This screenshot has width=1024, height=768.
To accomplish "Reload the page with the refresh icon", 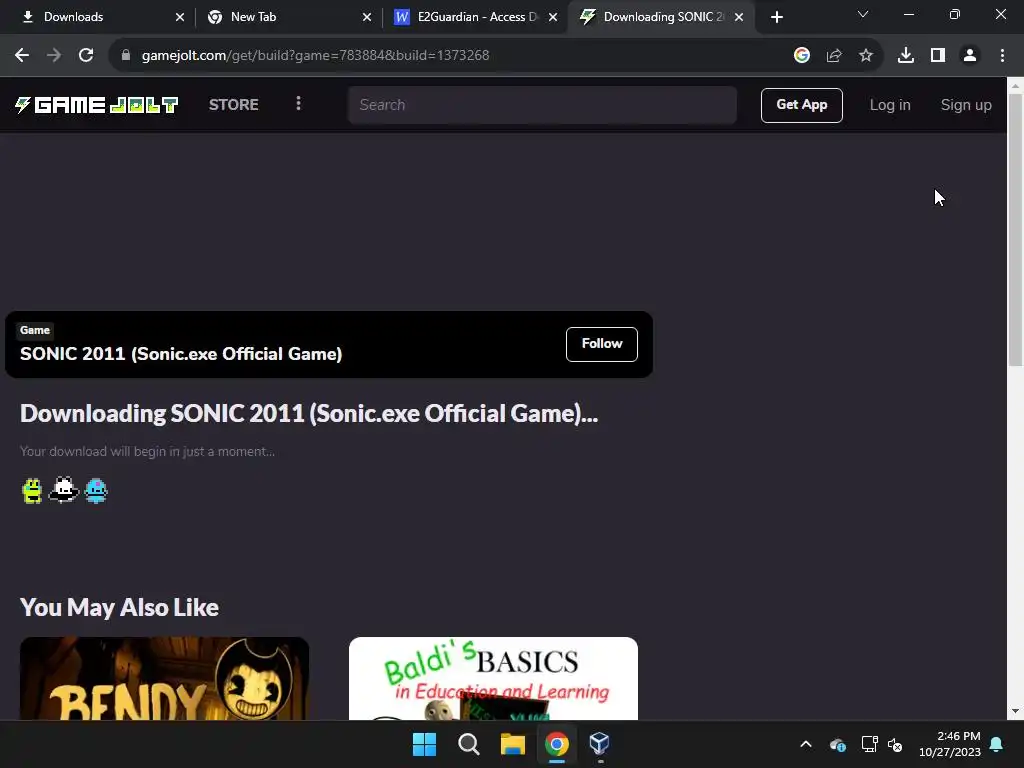I will coord(86,55).
